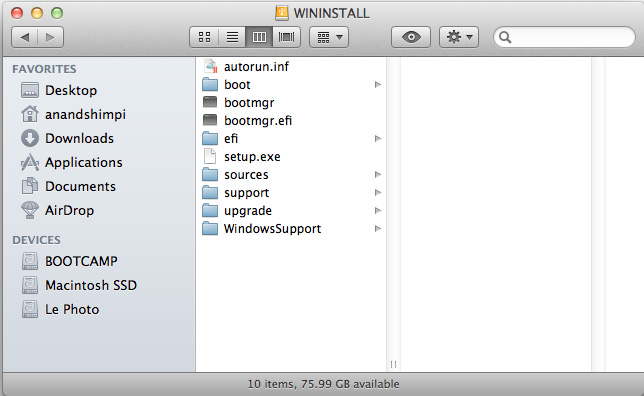Click the Downloads arrow icon
The width and height of the screenshot is (644, 396).
click(x=30, y=138)
